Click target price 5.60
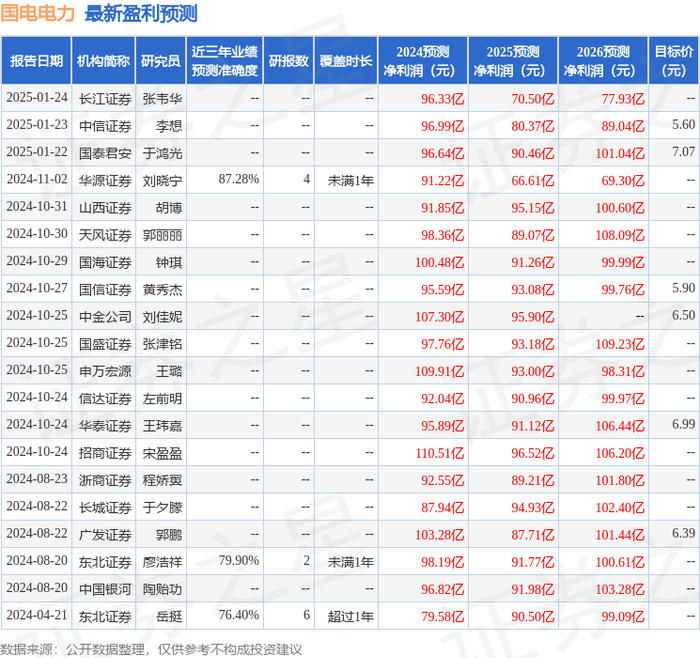Screen dimensions: 700x658 pyautogui.click(x=683, y=125)
